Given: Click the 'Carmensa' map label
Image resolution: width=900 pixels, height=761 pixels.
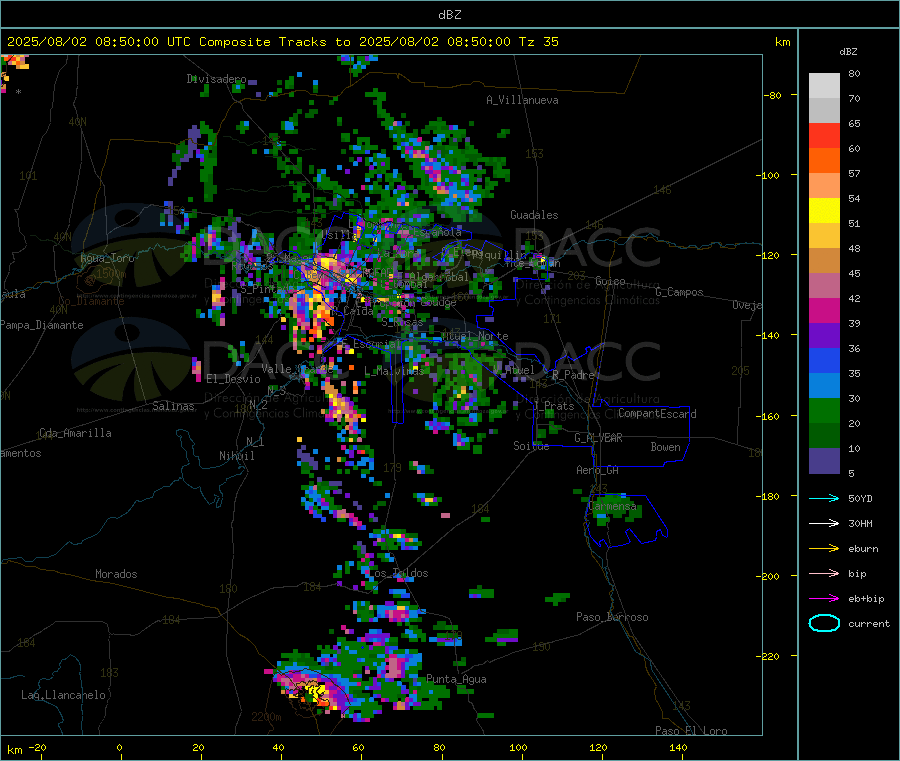Looking at the screenshot, I should (x=612, y=507).
